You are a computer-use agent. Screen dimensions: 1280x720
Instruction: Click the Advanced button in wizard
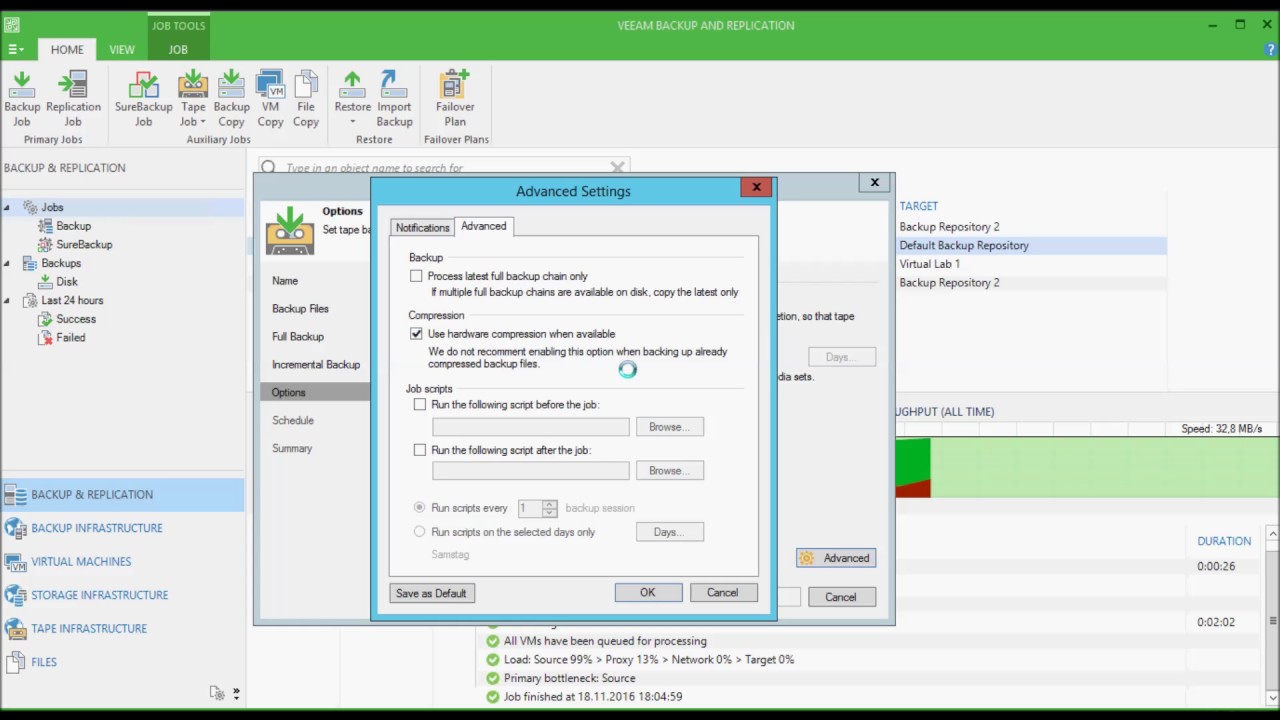point(836,558)
